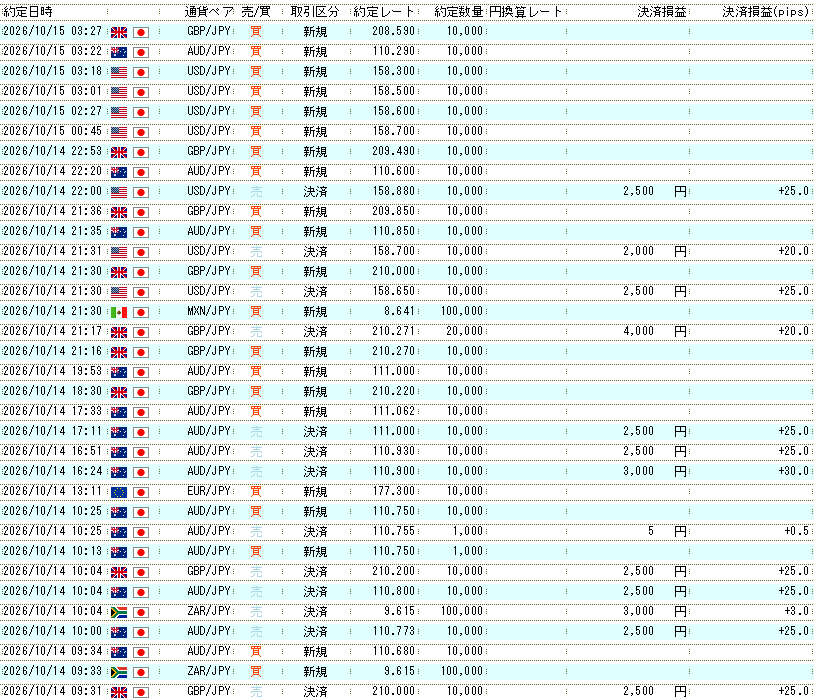Viewport: 814px width, 699px height.
Task: Click the US flag in the 03:18 USD/JPY row
Action: click(119, 72)
